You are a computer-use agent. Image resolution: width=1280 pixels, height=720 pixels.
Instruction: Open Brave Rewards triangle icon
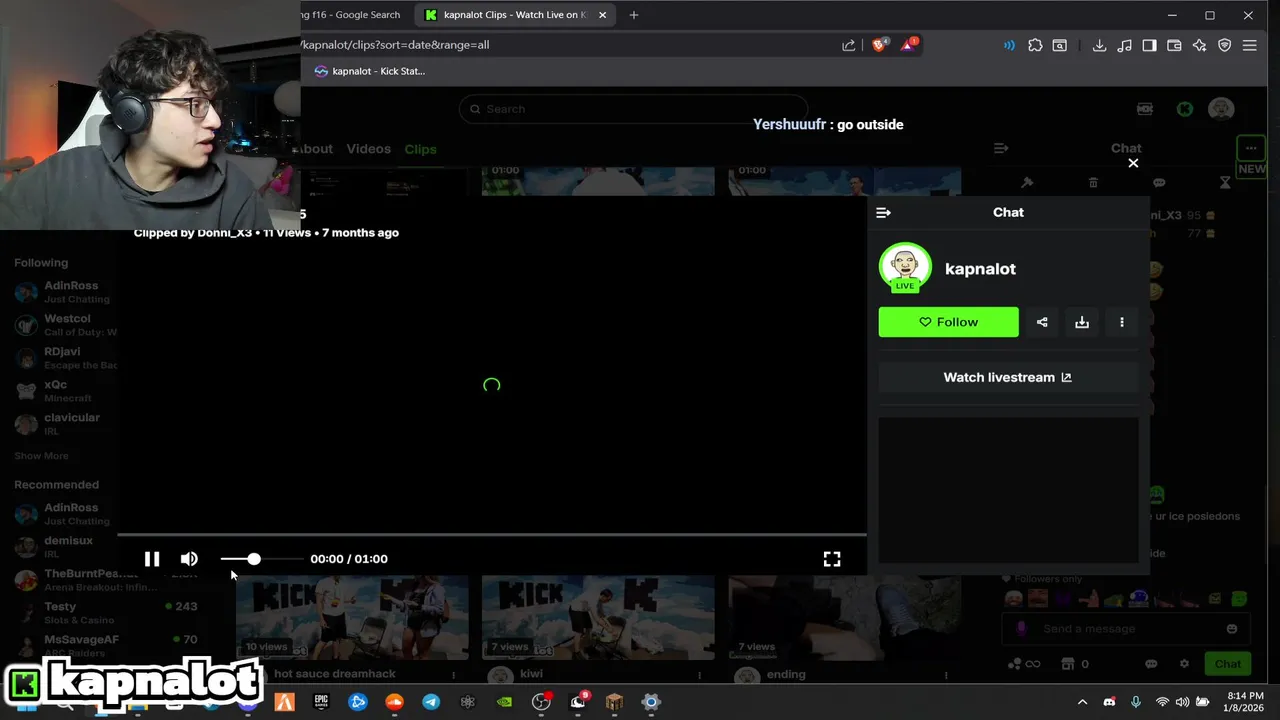pyautogui.click(x=909, y=45)
